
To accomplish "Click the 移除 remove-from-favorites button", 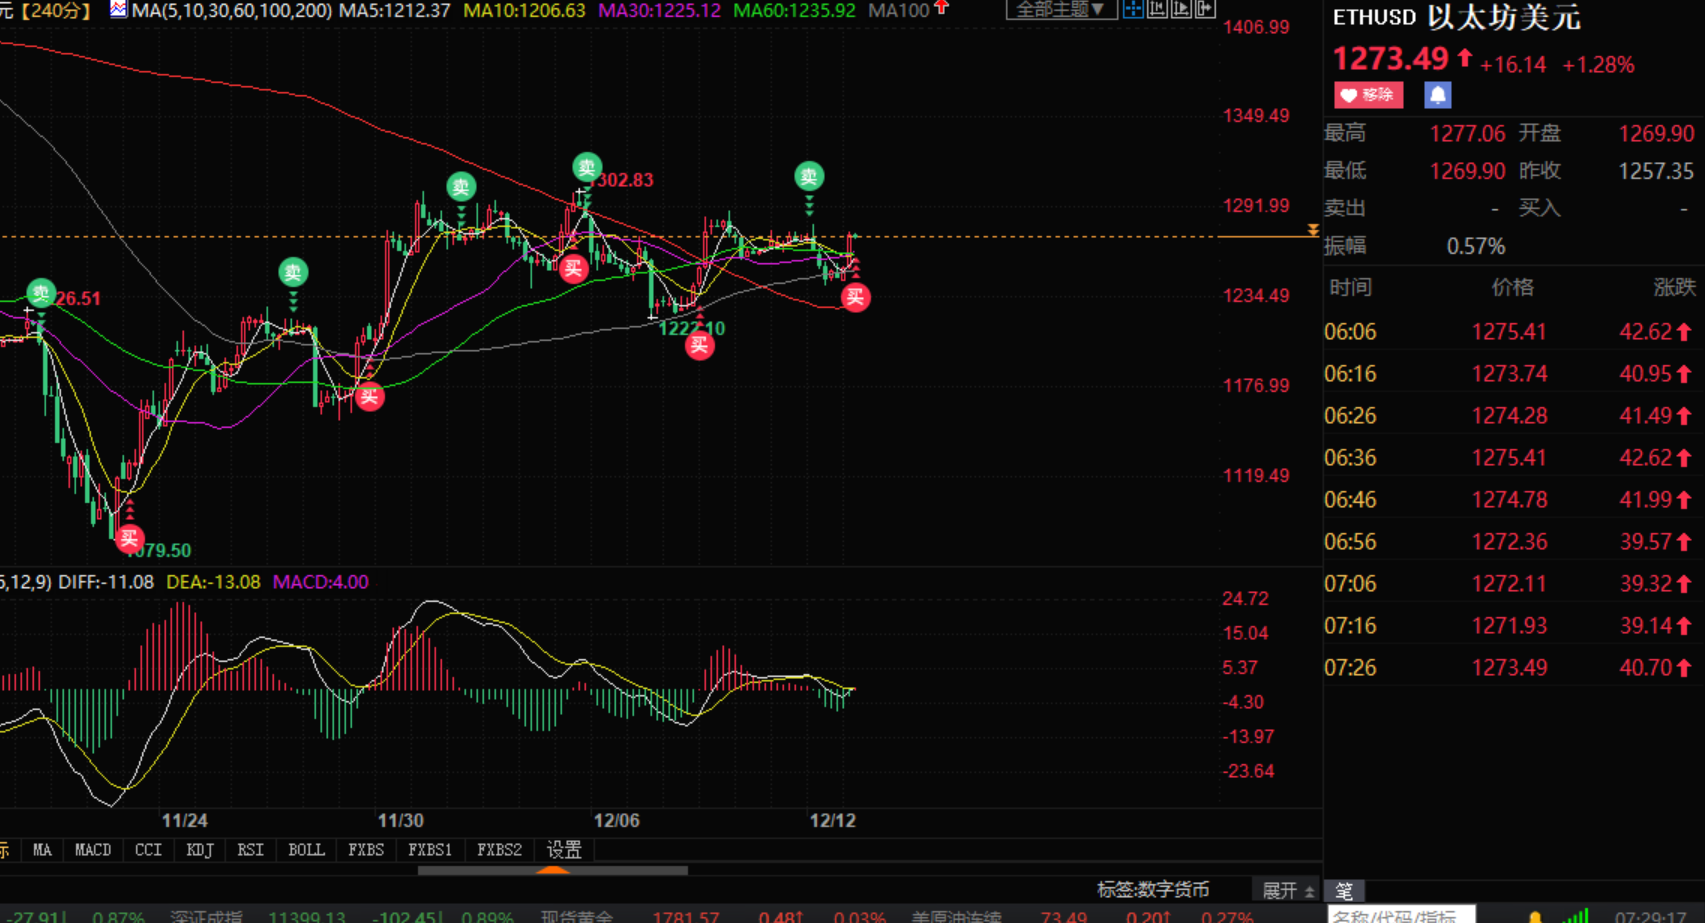I will [1368, 95].
